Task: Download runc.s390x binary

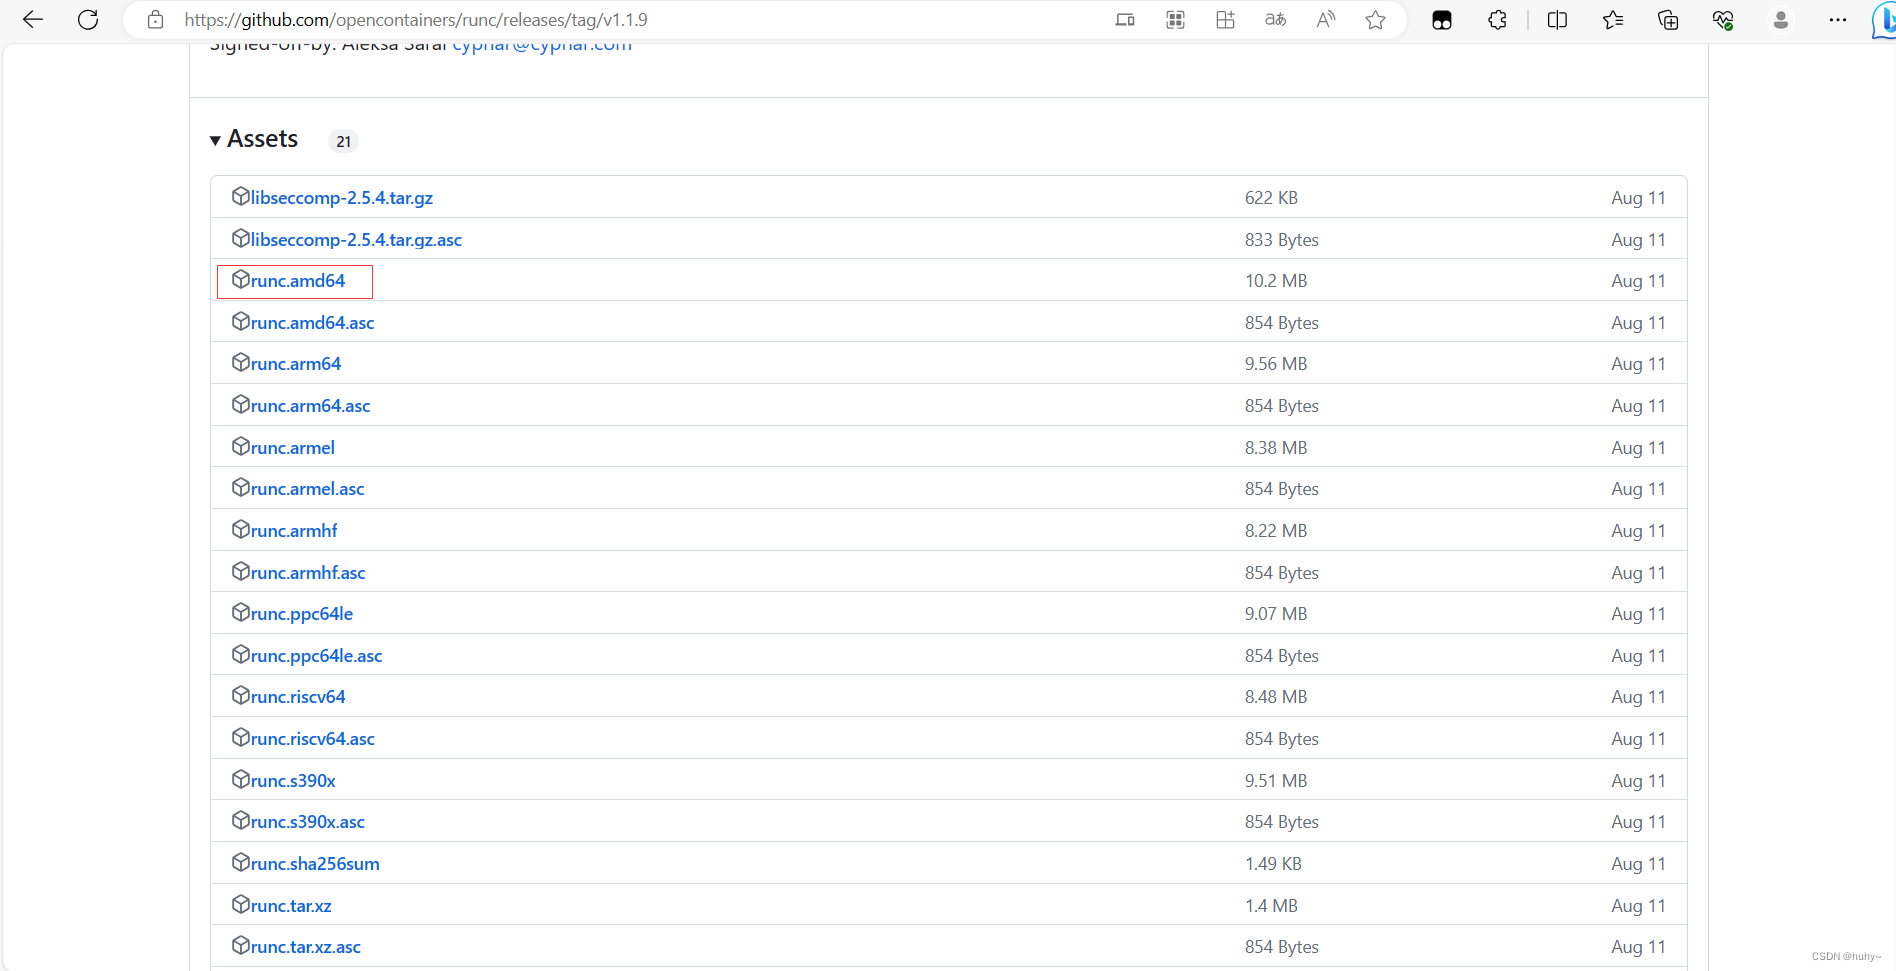Action: (x=293, y=781)
